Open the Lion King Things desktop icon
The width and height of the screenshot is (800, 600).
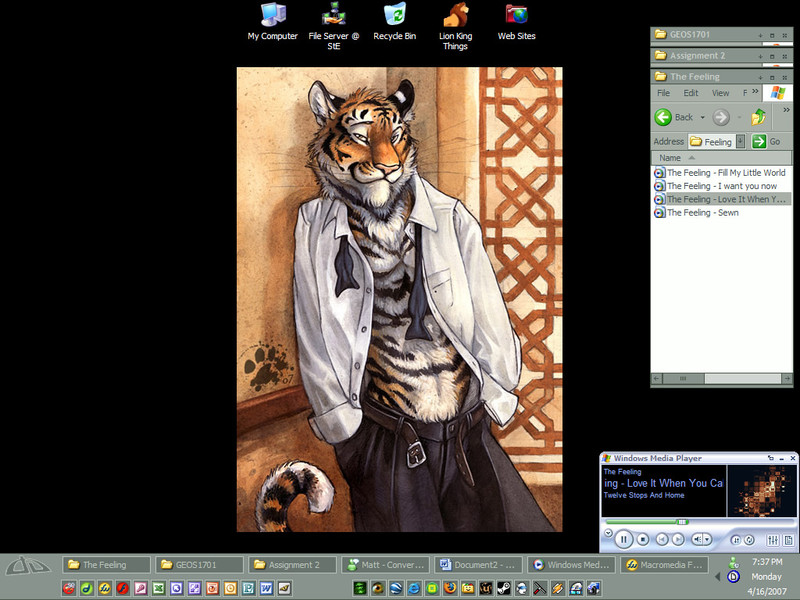(x=456, y=26)
